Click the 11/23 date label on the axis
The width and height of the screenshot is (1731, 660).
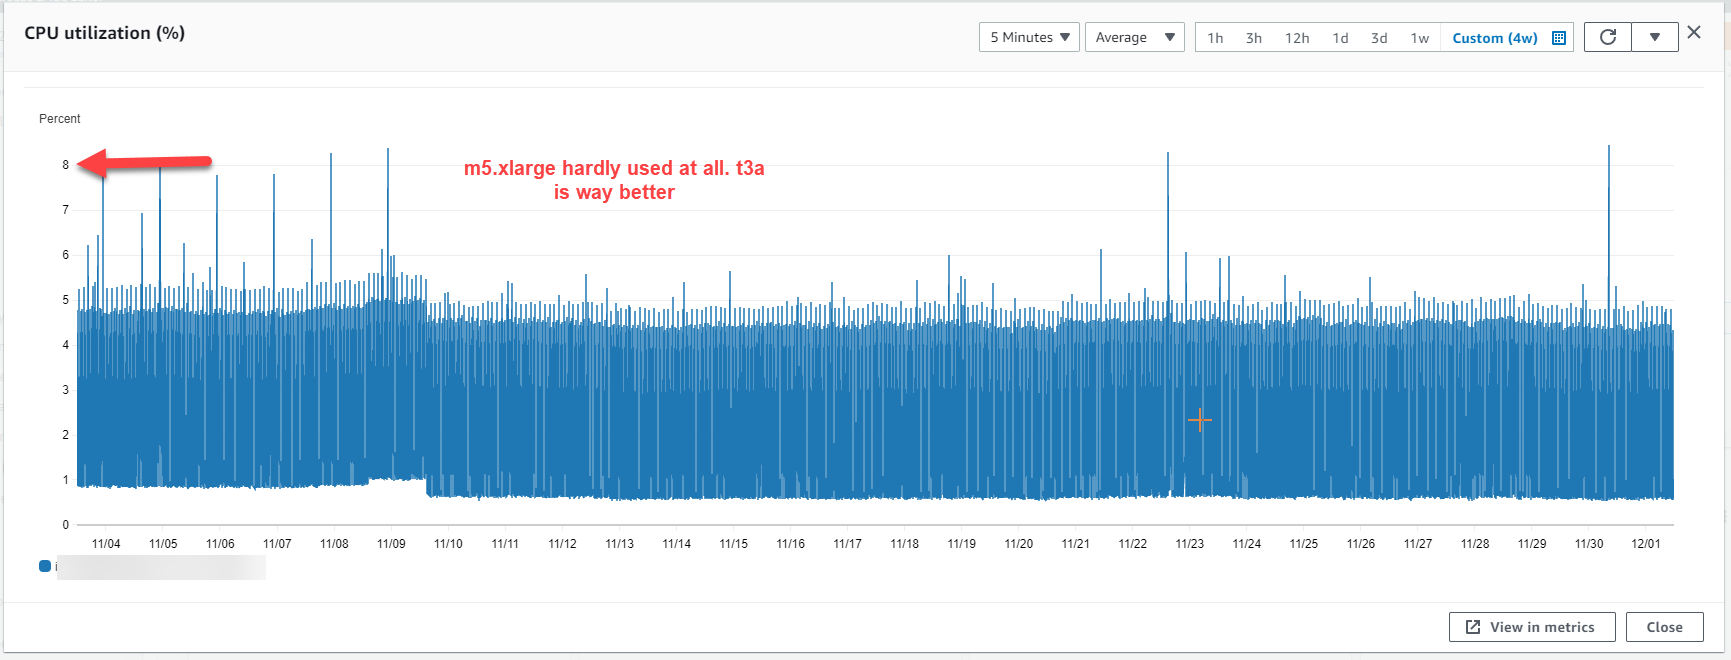[x=1189, y=544]
